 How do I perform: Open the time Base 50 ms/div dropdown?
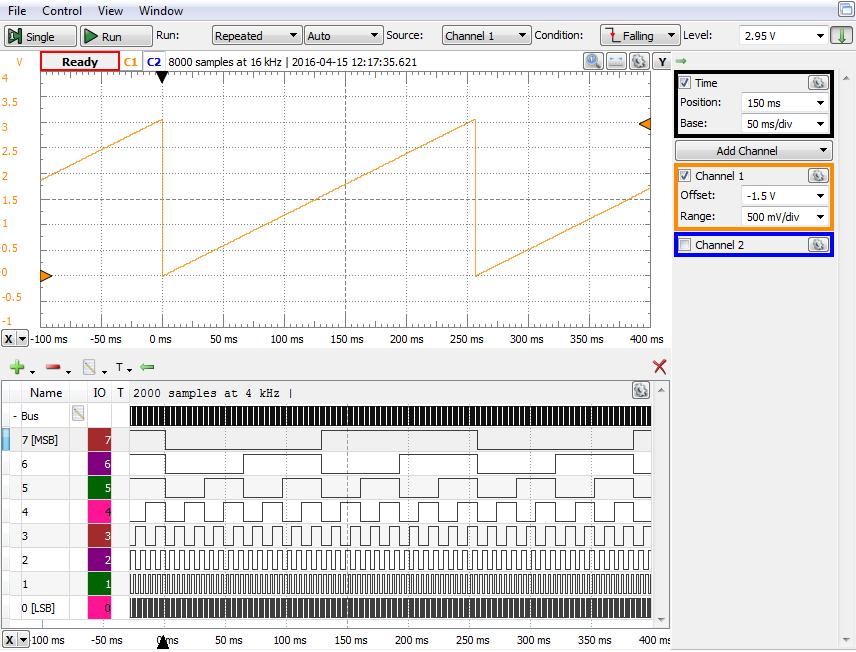tap(785, 124)
